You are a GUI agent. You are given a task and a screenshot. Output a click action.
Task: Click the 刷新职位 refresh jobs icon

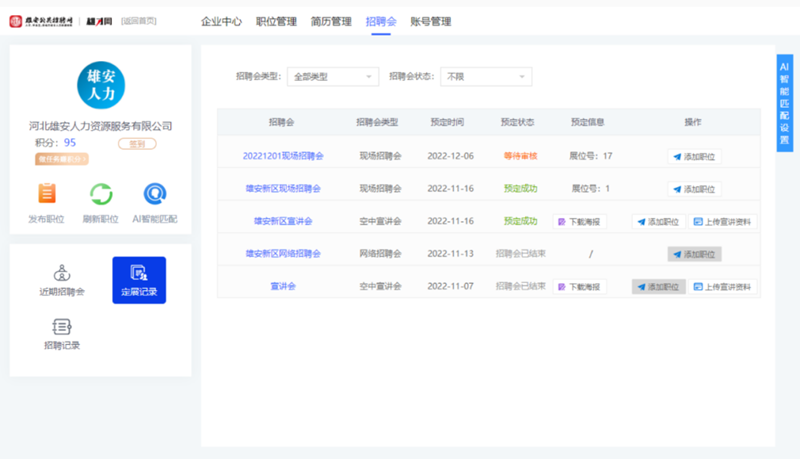(101, 194)
